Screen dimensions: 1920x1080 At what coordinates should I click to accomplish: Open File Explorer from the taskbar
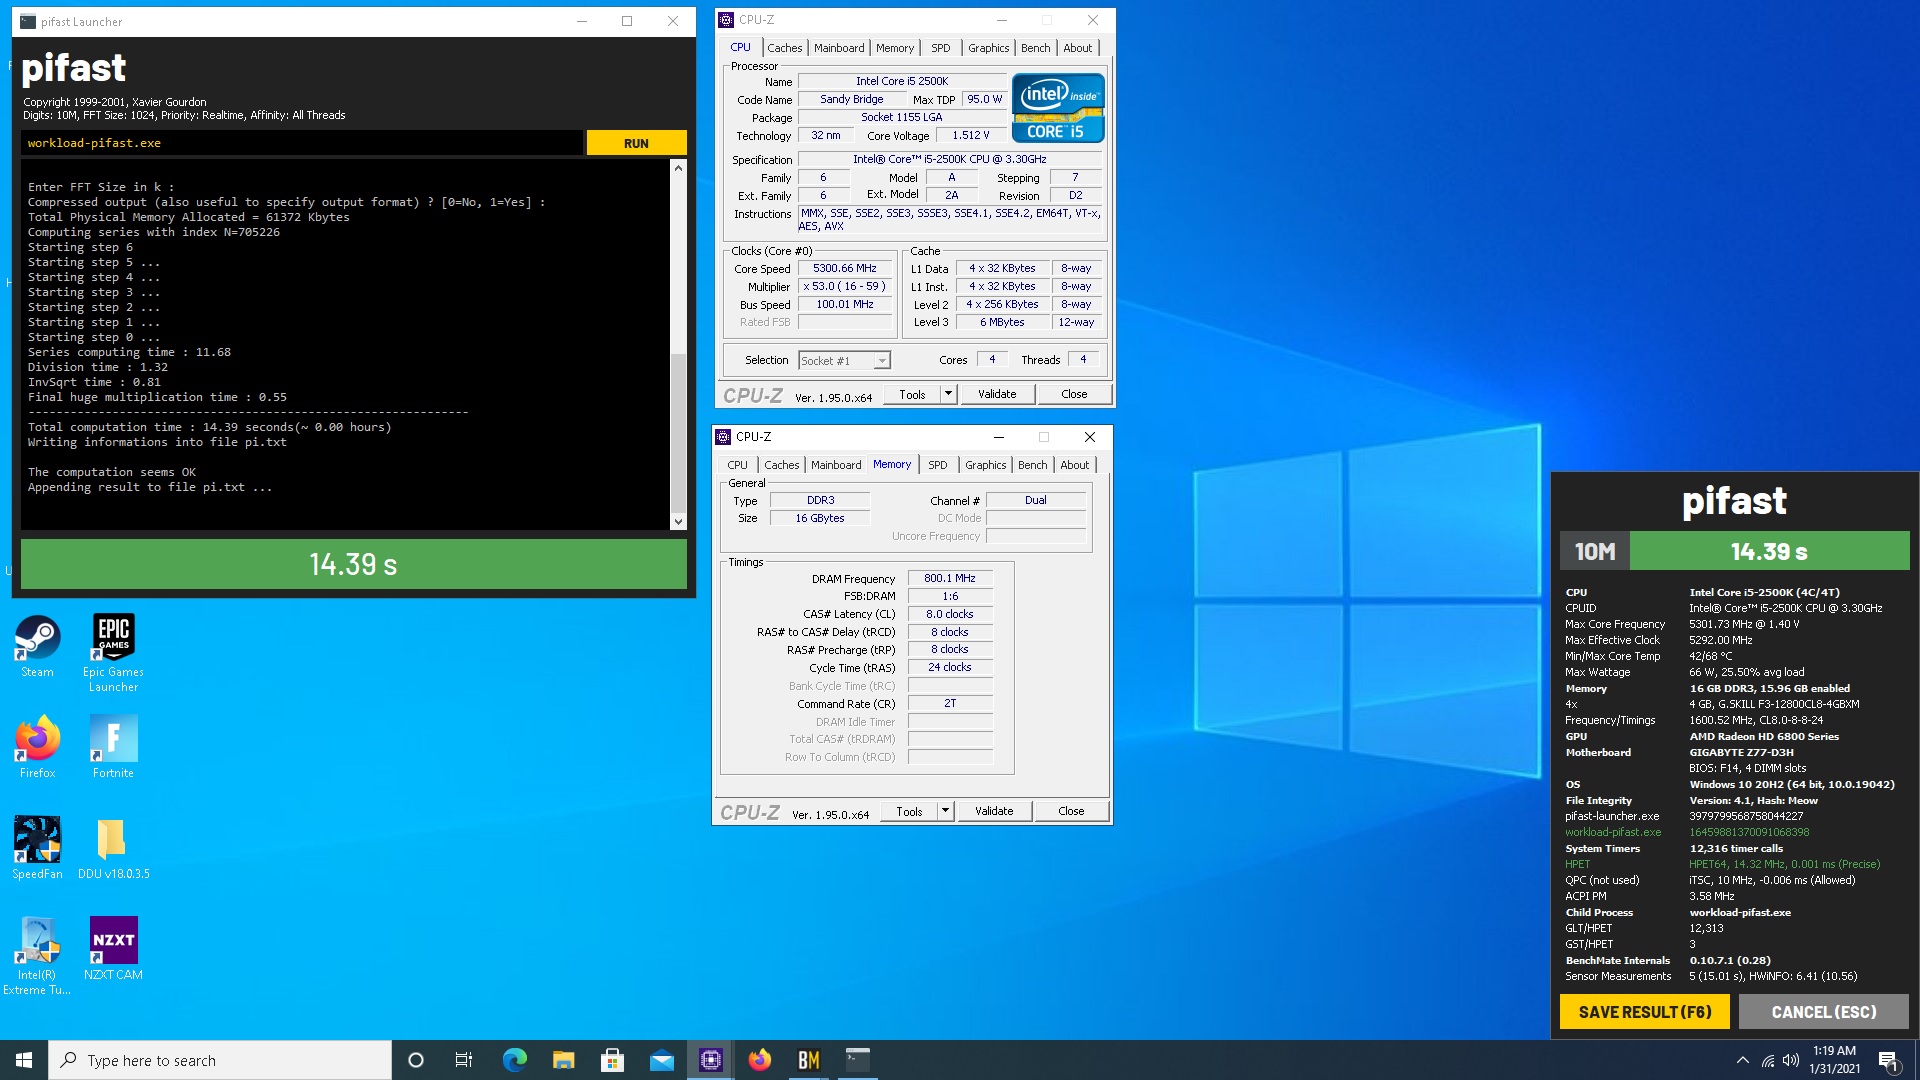(563, 1060)
